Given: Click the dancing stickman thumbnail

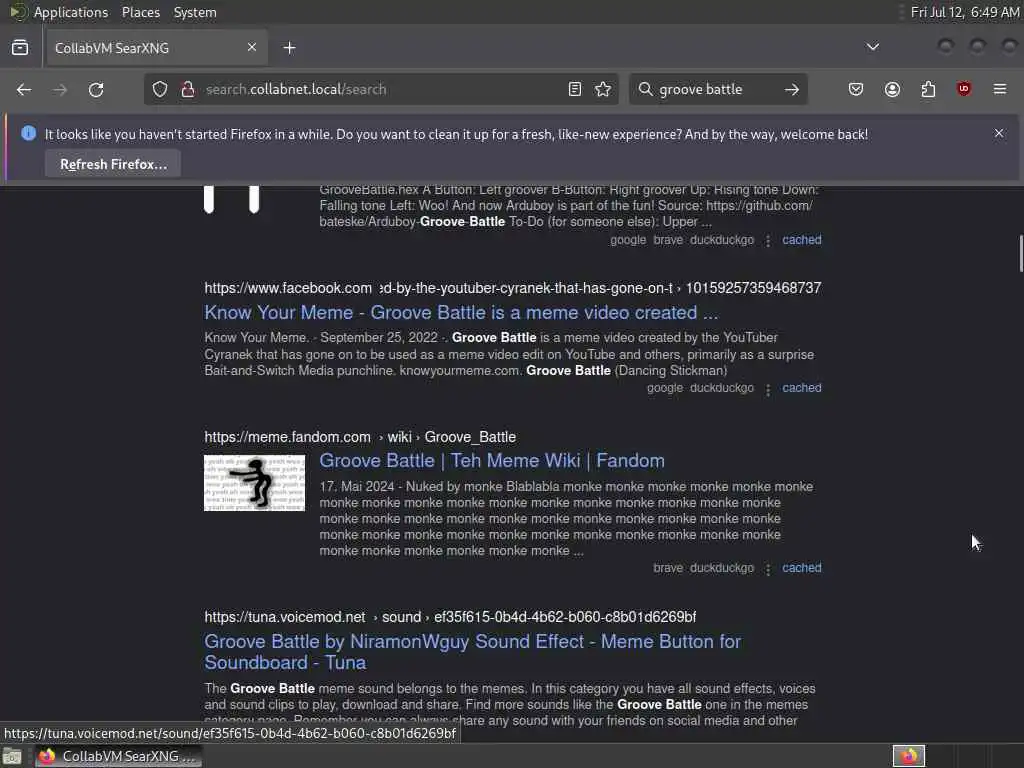Looking at the screenshot, I should [255, 483].
